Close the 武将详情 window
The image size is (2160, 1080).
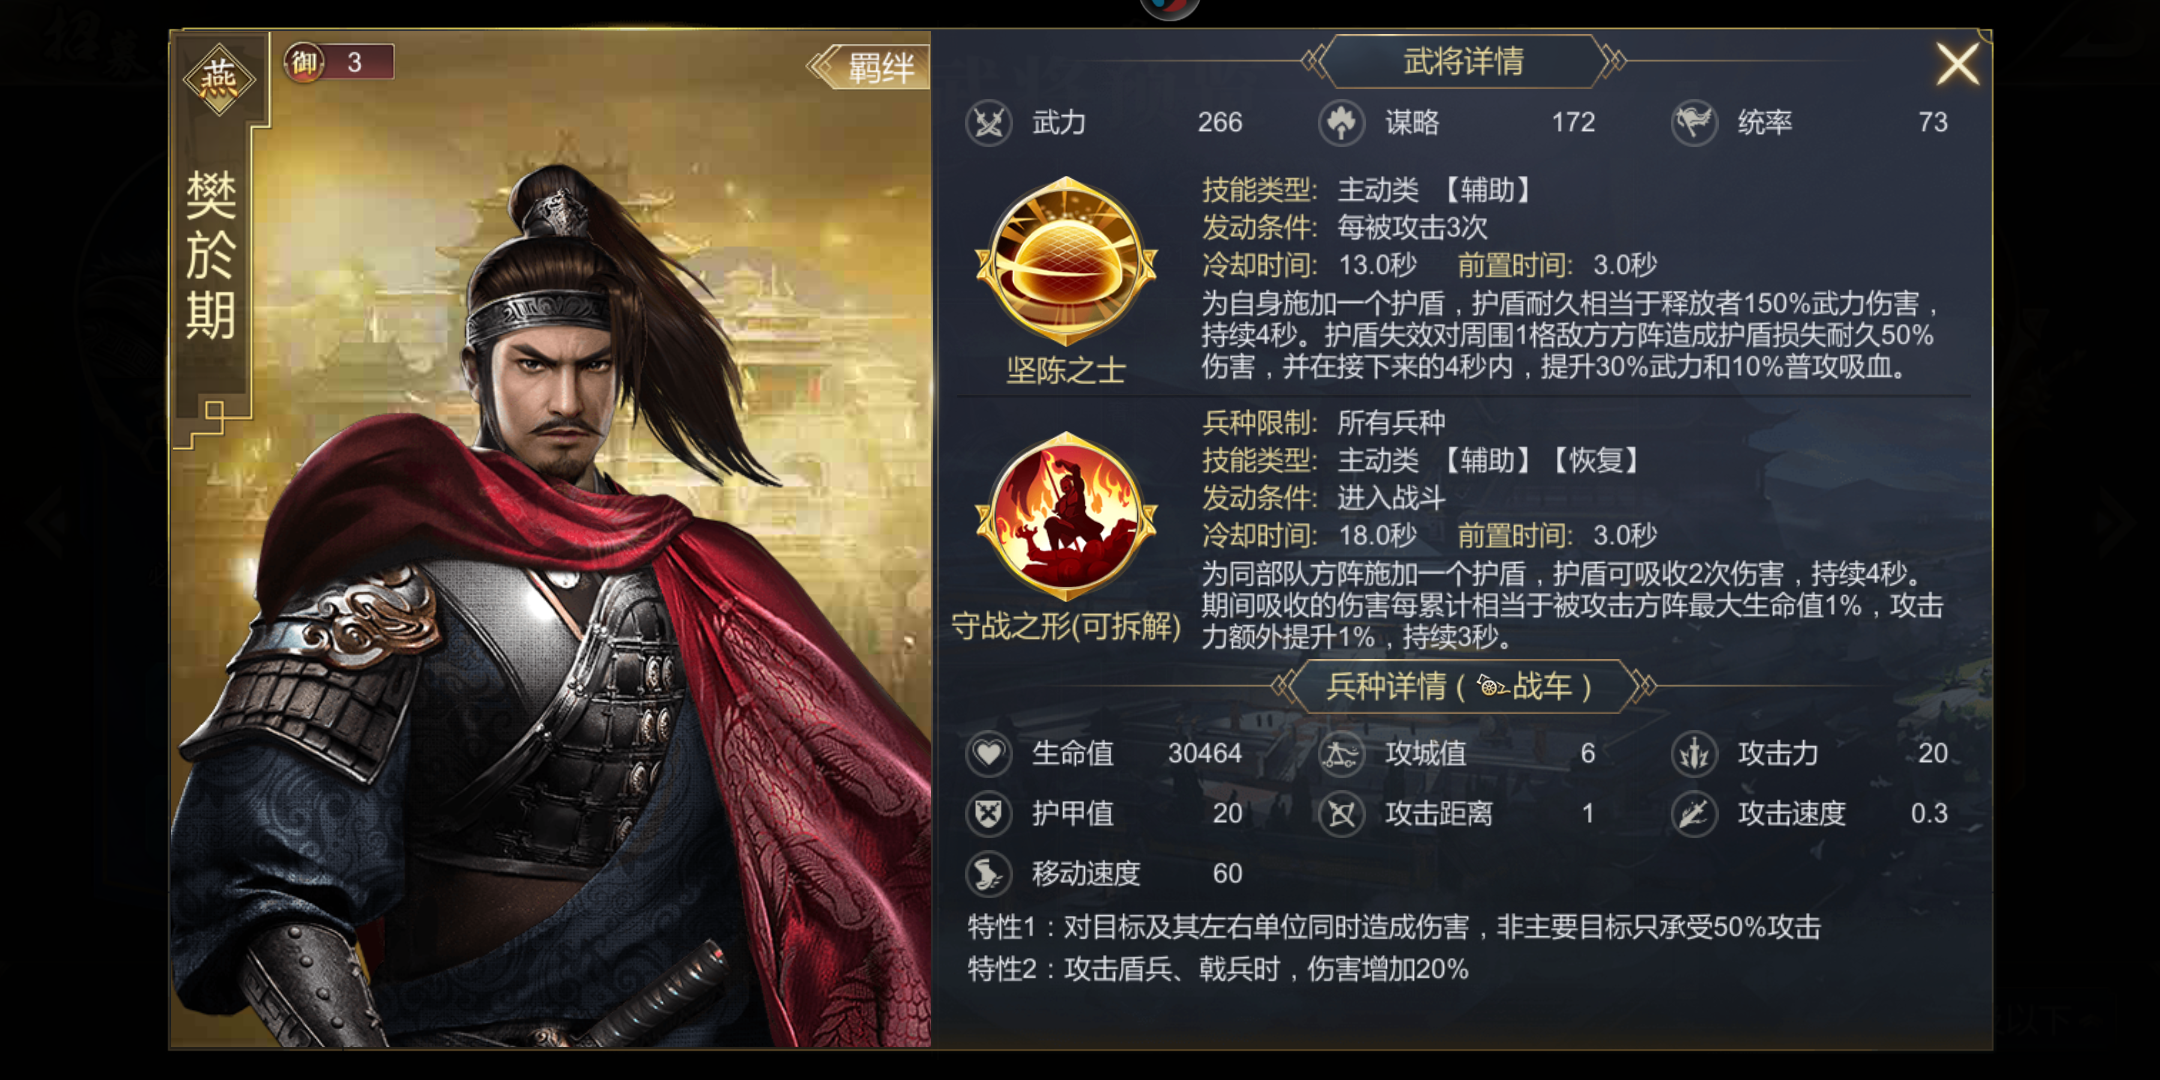pyautogui.click(x=1957, y=64)
